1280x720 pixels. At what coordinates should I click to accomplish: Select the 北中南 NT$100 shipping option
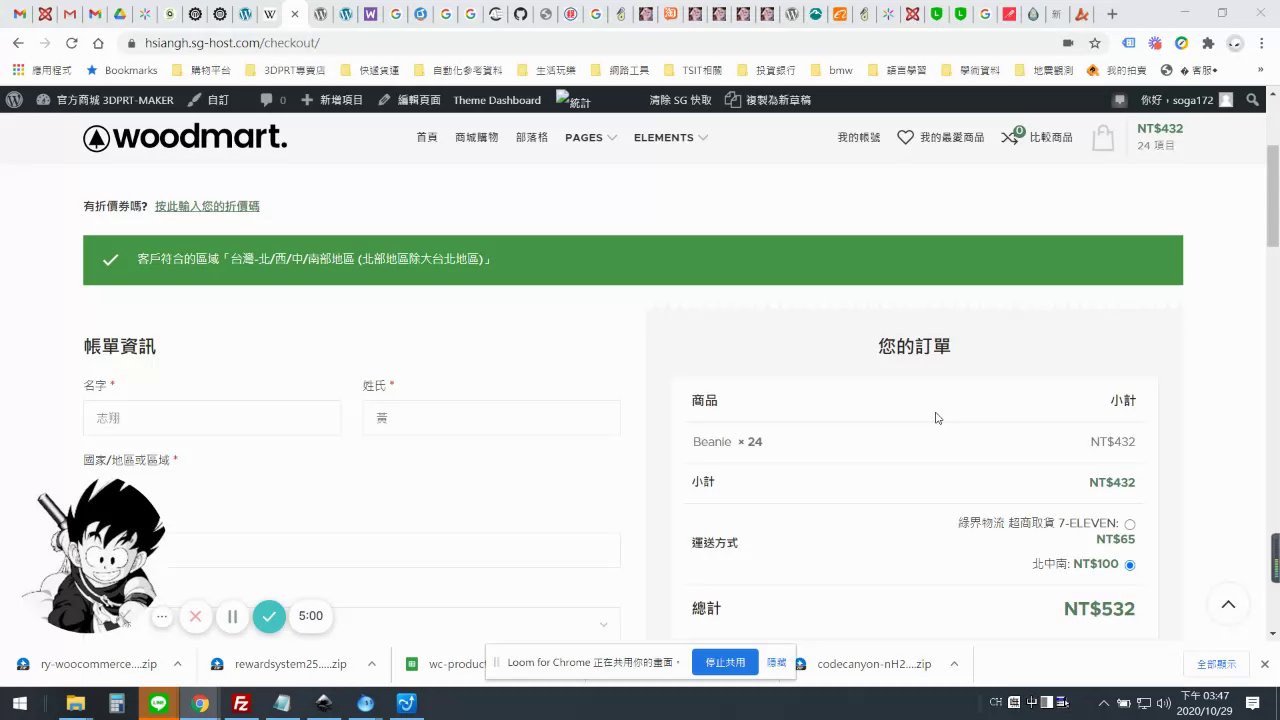[x=1130, y=565]
